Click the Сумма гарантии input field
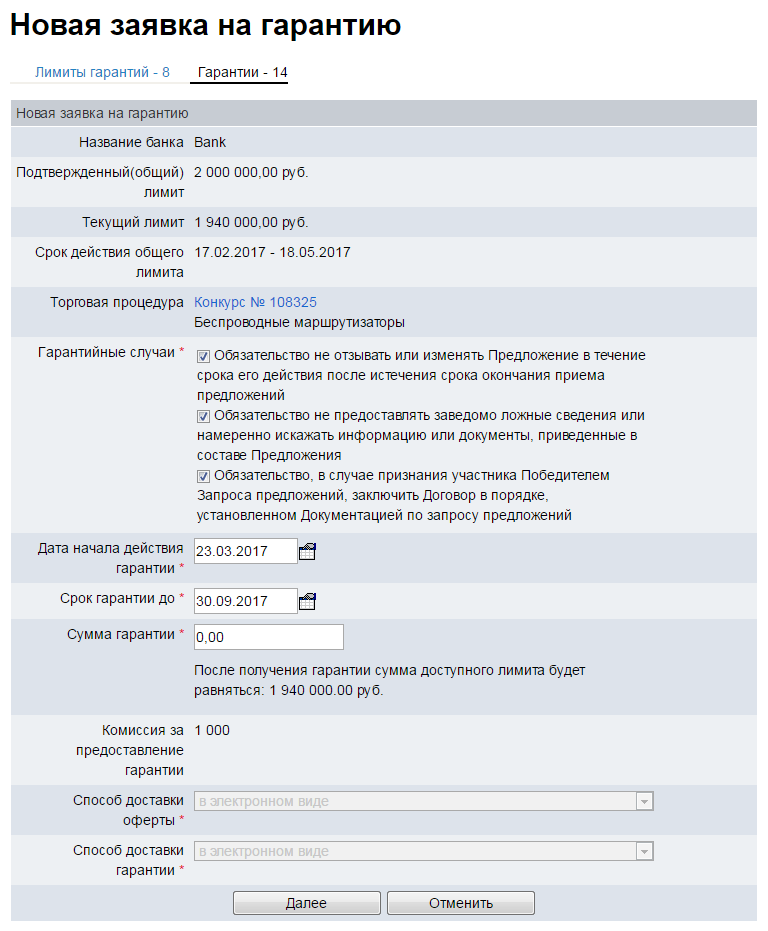 tap(268, 637)
